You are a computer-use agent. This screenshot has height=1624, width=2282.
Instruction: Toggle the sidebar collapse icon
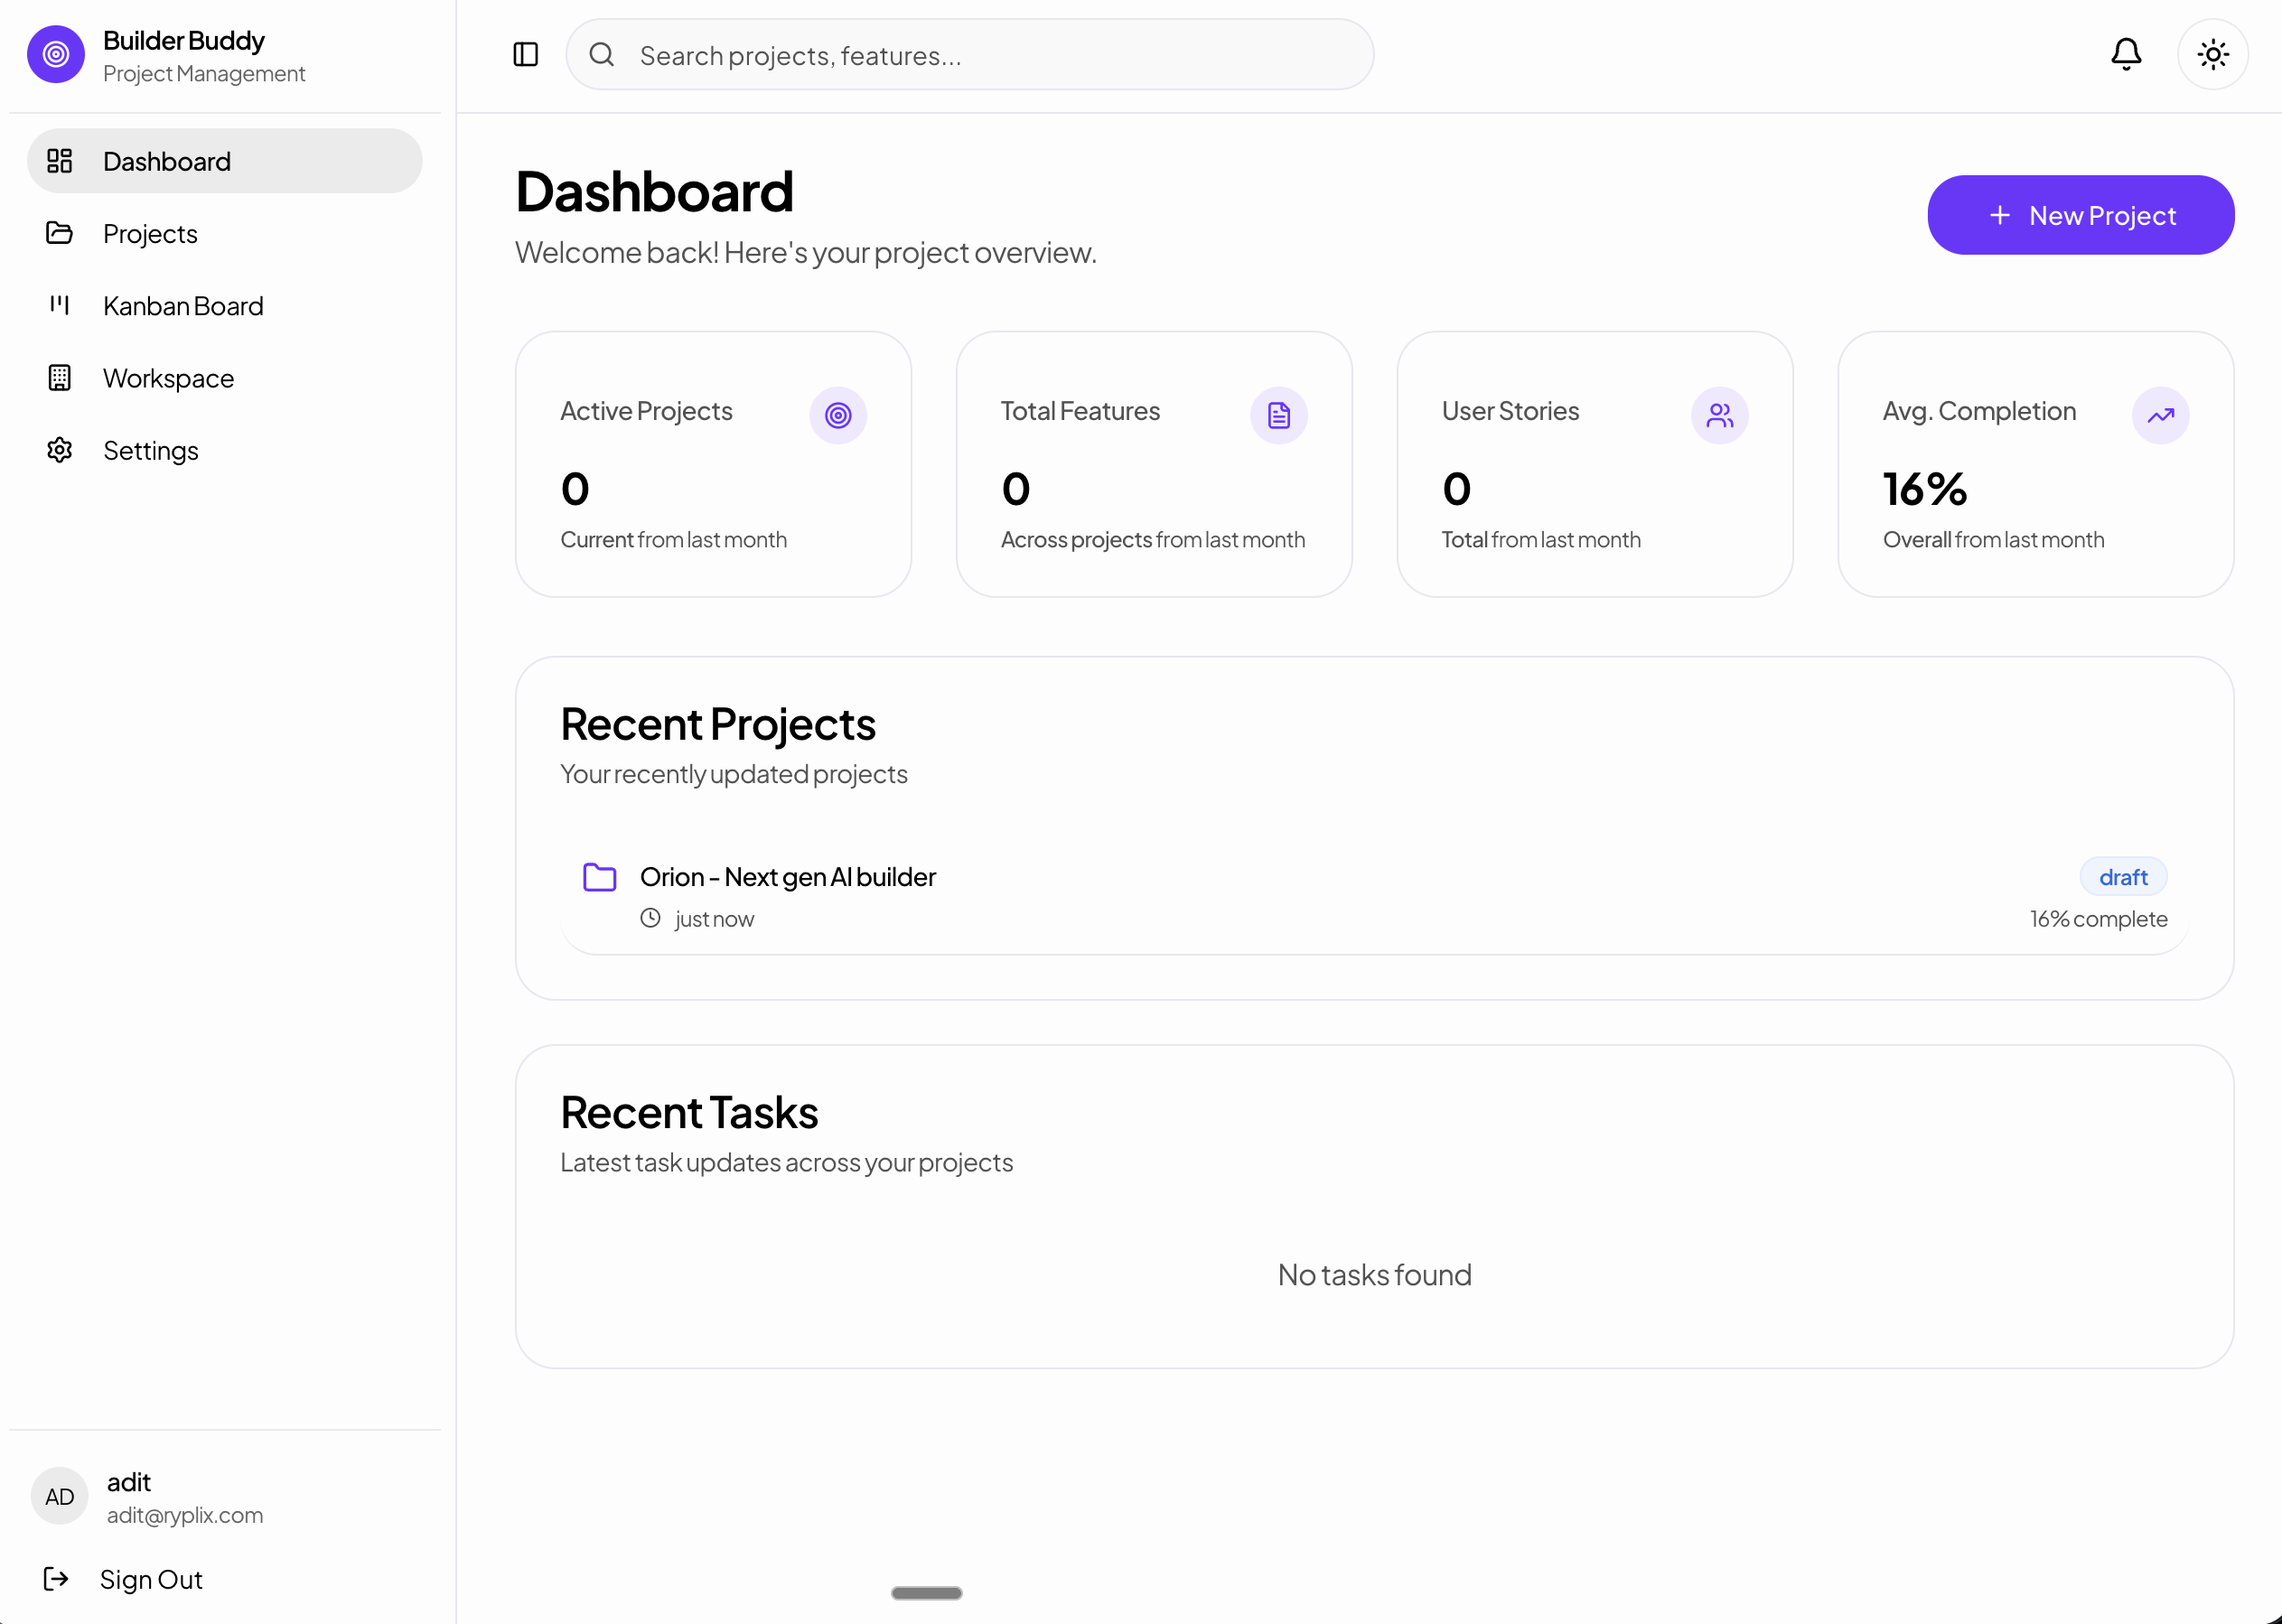525,54
